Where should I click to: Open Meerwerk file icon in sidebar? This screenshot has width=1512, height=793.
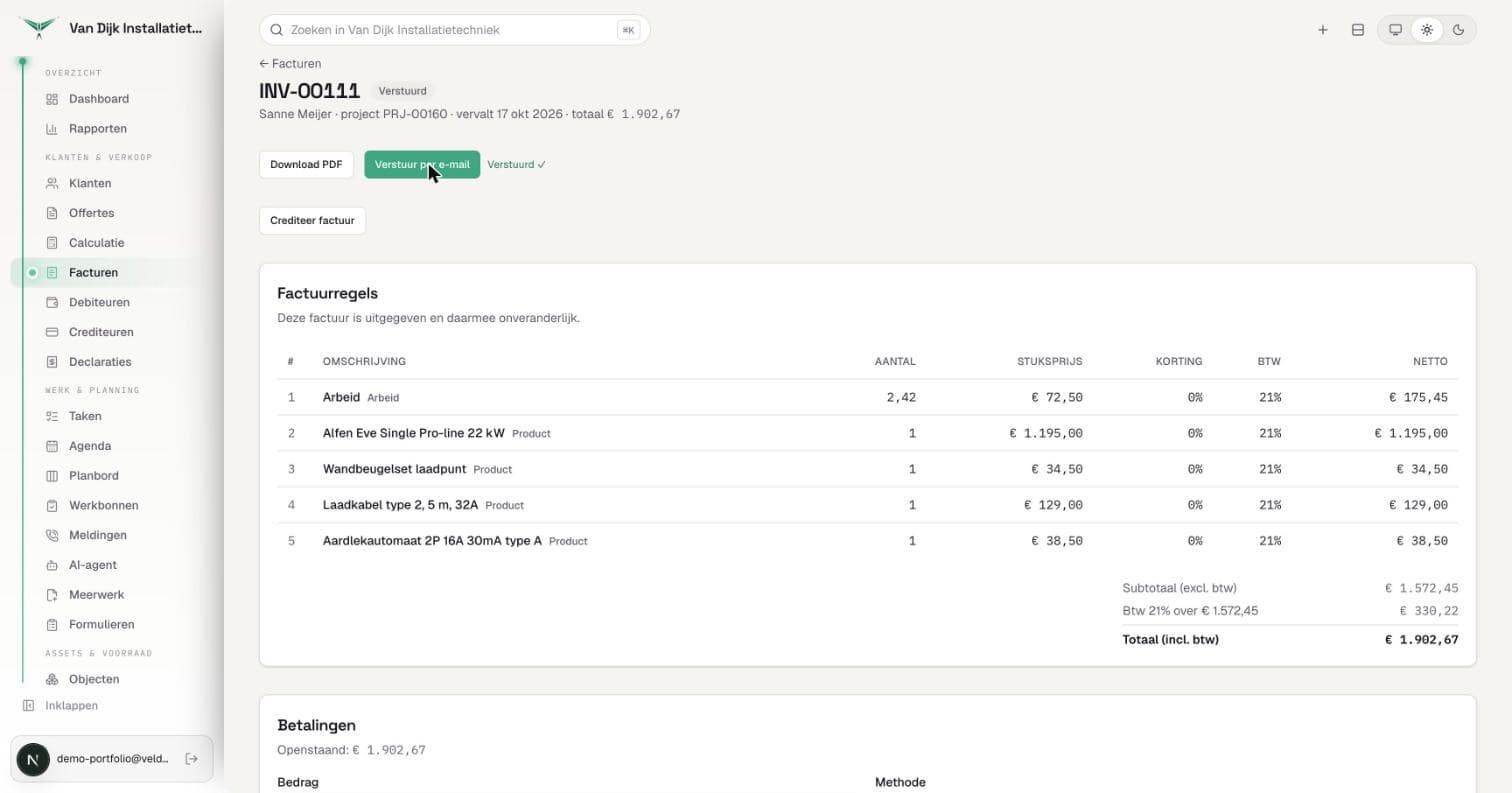pos(52,595)
